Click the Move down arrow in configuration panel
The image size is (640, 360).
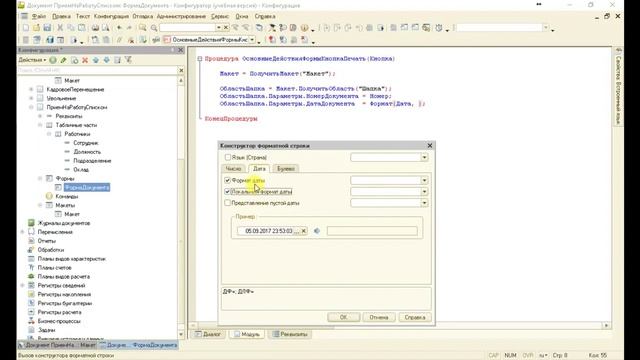coord(107,60)
